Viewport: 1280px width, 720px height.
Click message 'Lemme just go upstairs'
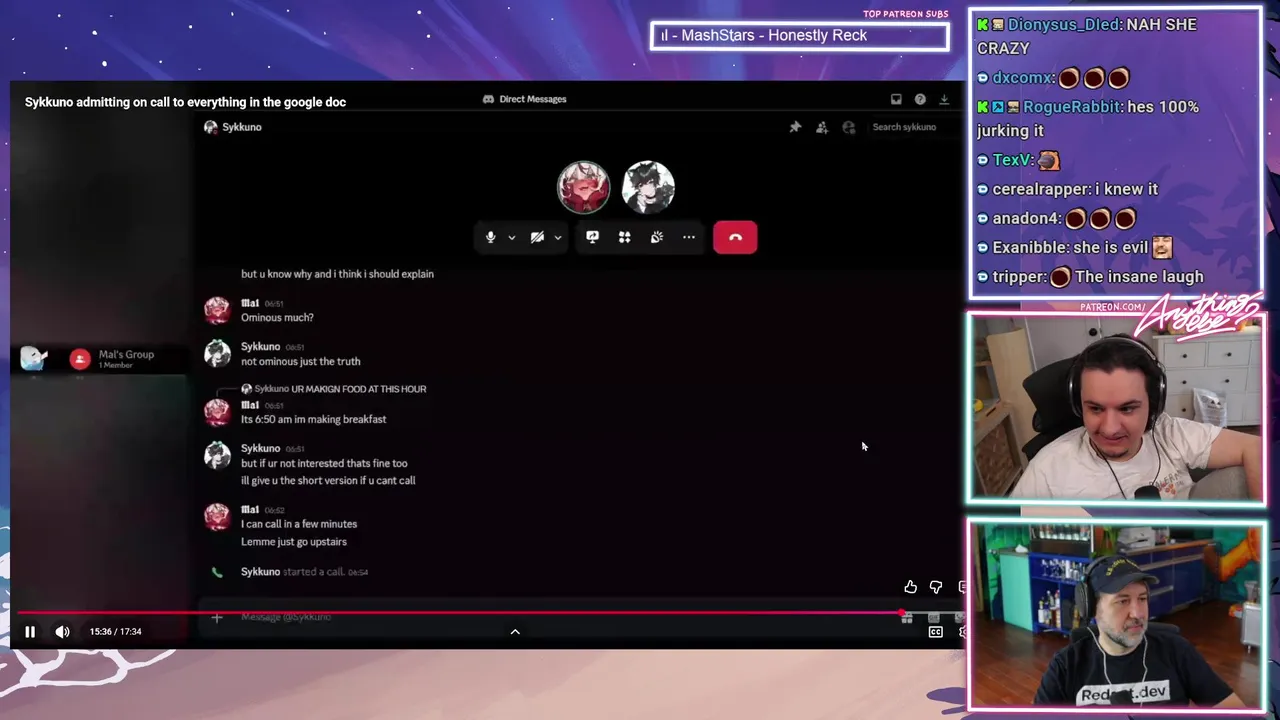tap(294, 542)
